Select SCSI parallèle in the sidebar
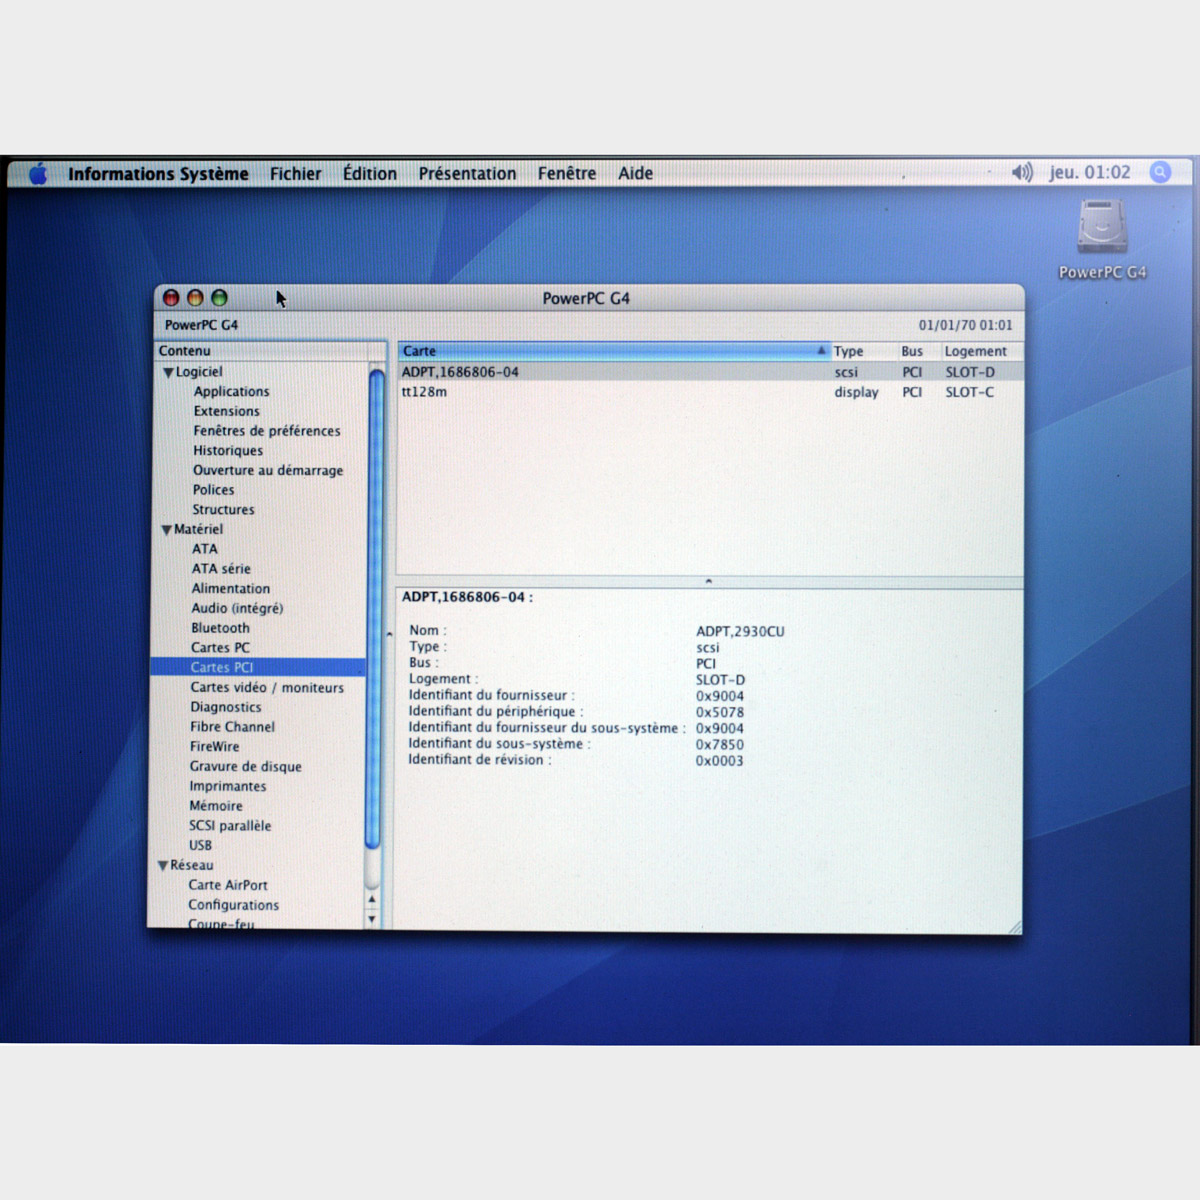This screenshot has height=1200, width=1200. [x=230, y=826]
